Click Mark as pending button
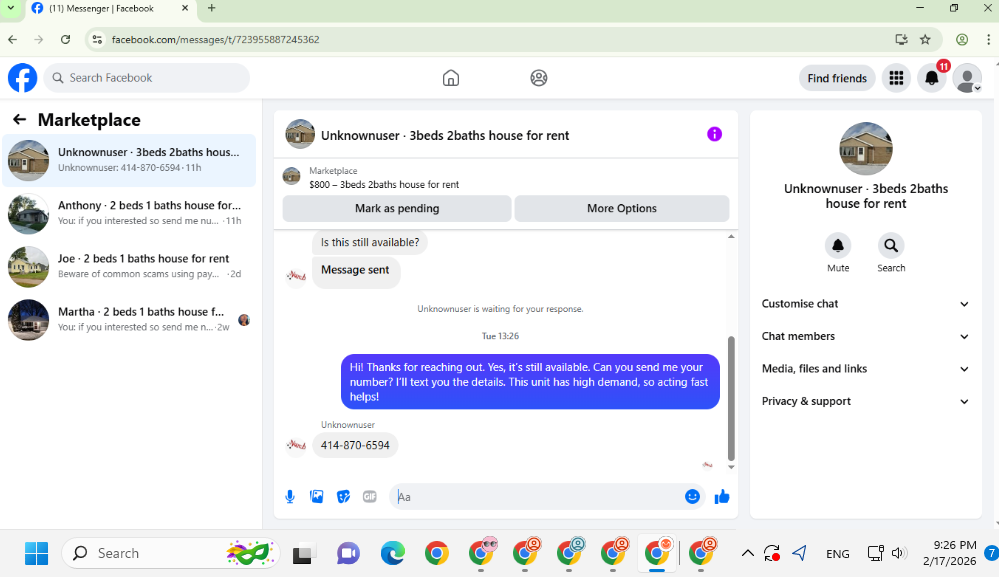 coord(397,208)
